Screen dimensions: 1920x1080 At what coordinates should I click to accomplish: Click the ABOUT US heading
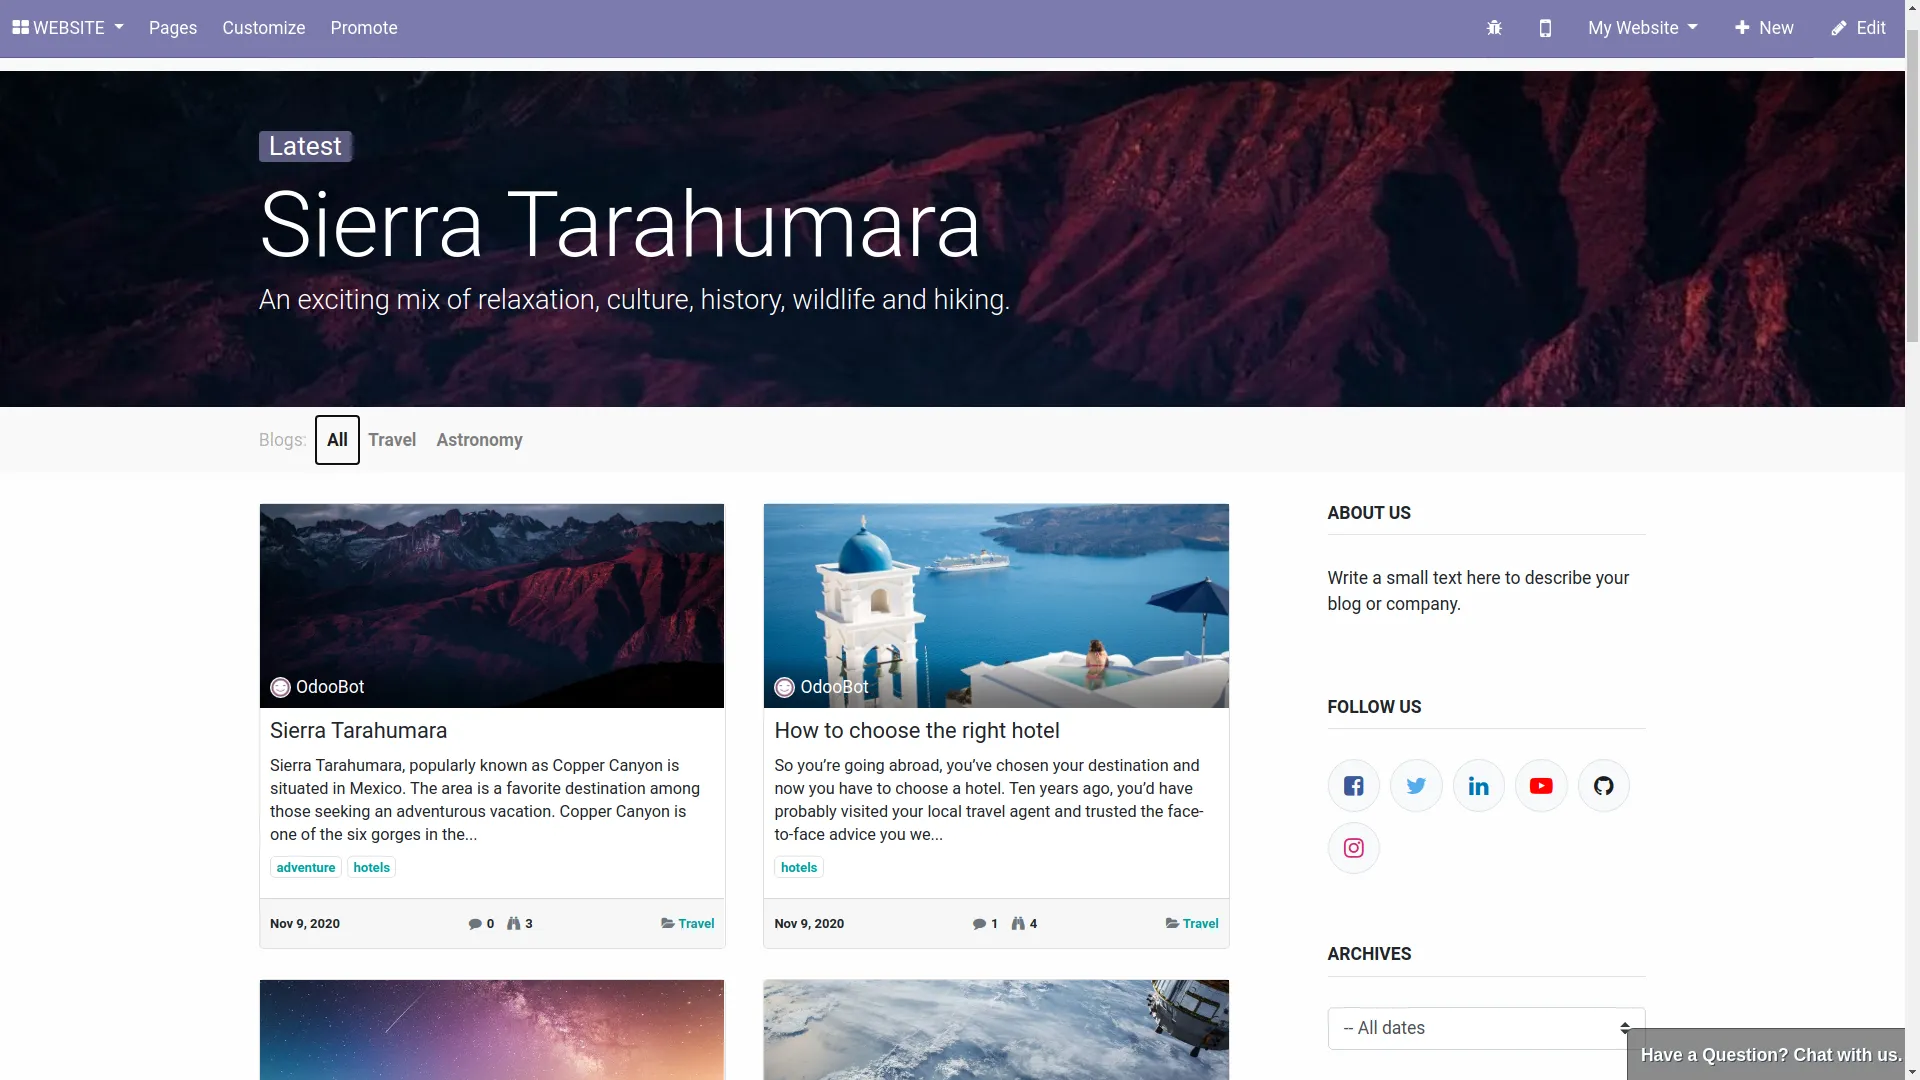pos(1369,513)
